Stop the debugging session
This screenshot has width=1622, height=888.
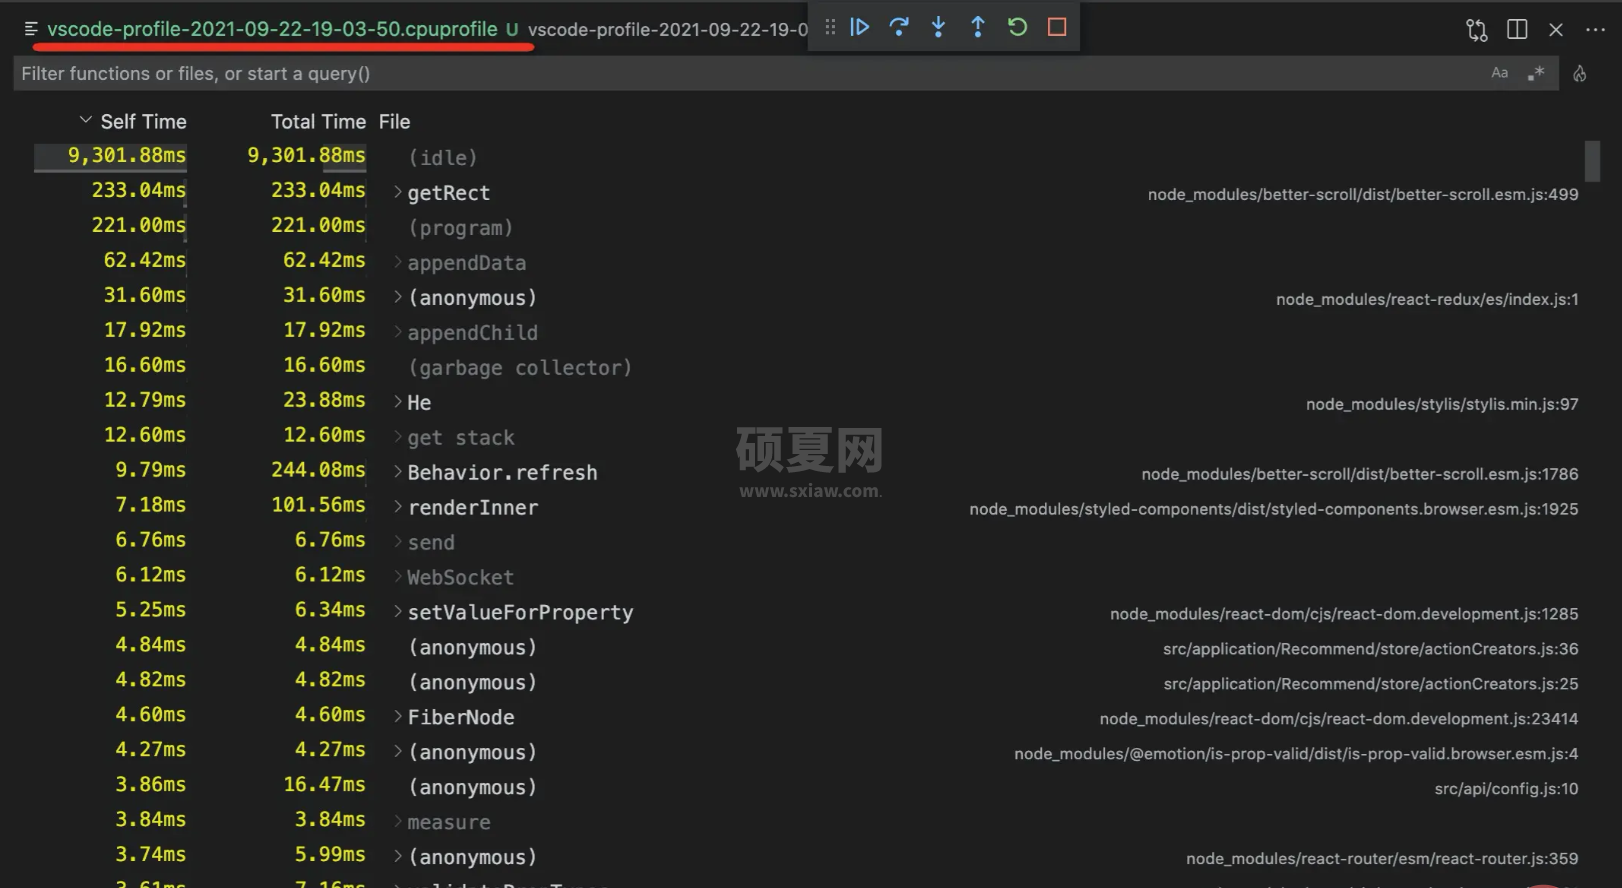coord(1057,27)
